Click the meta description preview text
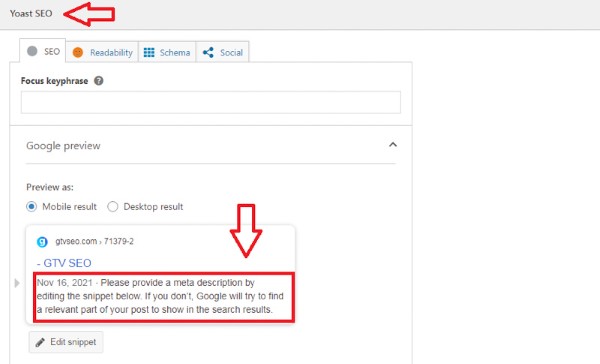The width and height of the screenshot is (600, 364). 160,296
